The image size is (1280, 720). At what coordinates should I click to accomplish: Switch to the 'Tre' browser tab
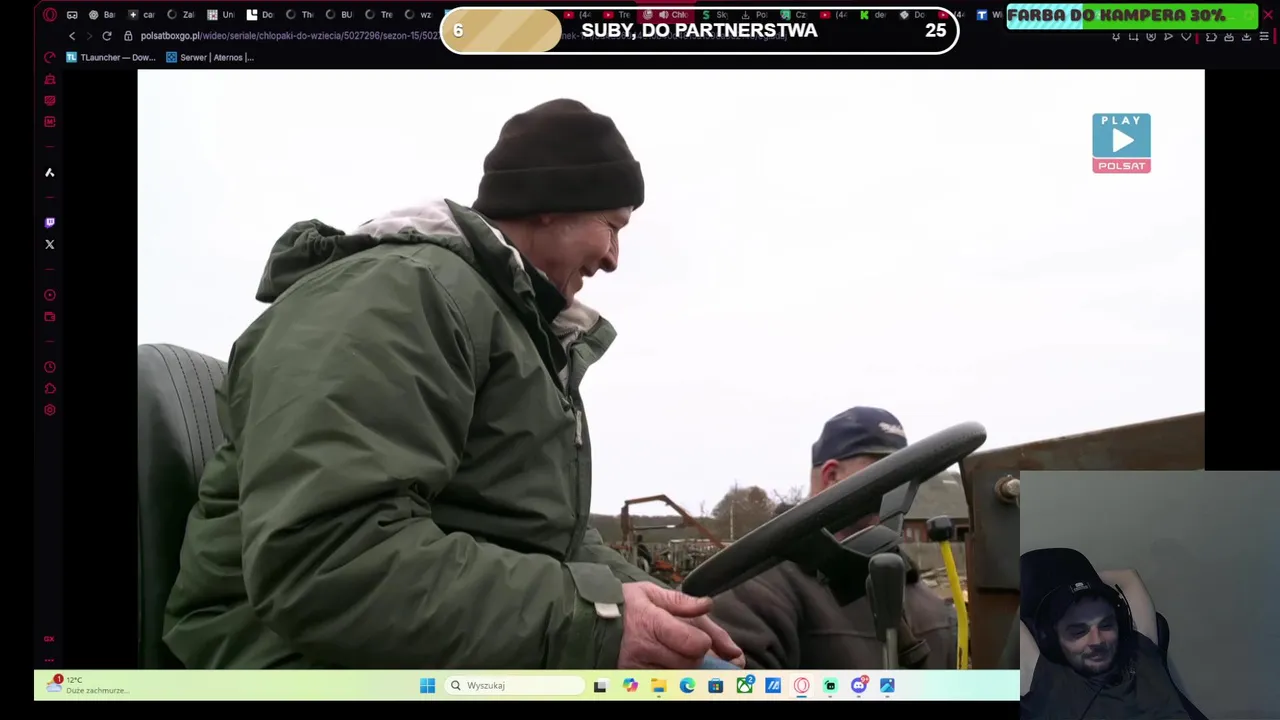(379, 15)
